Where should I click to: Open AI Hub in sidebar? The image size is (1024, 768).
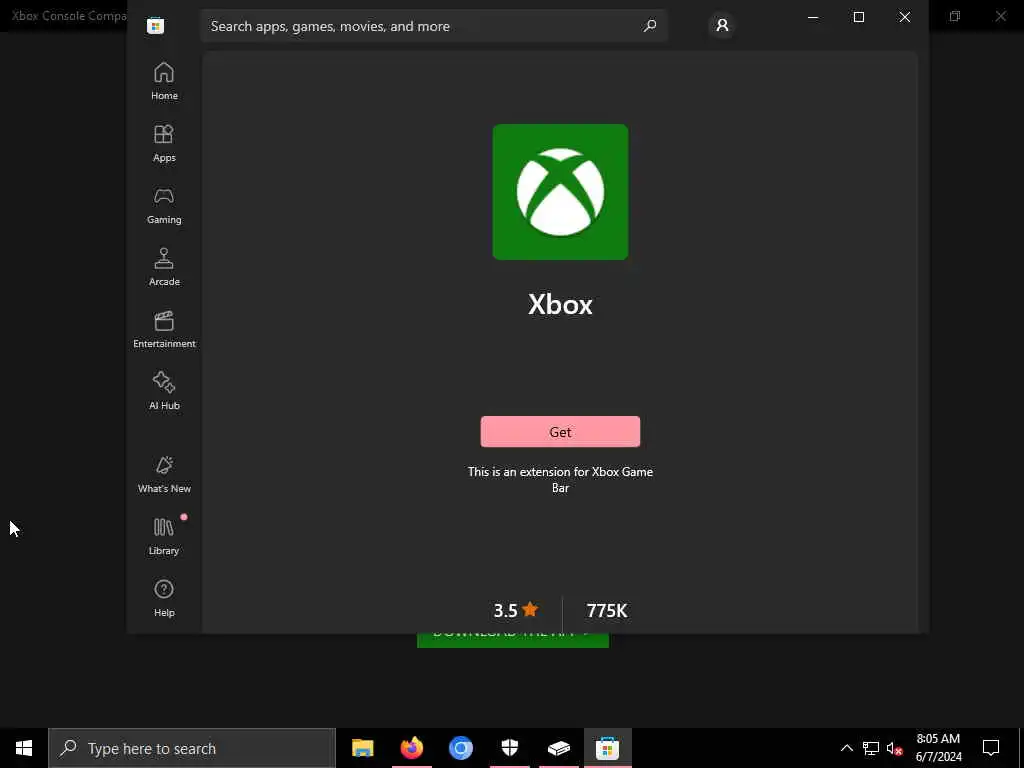tap(164, 392)
